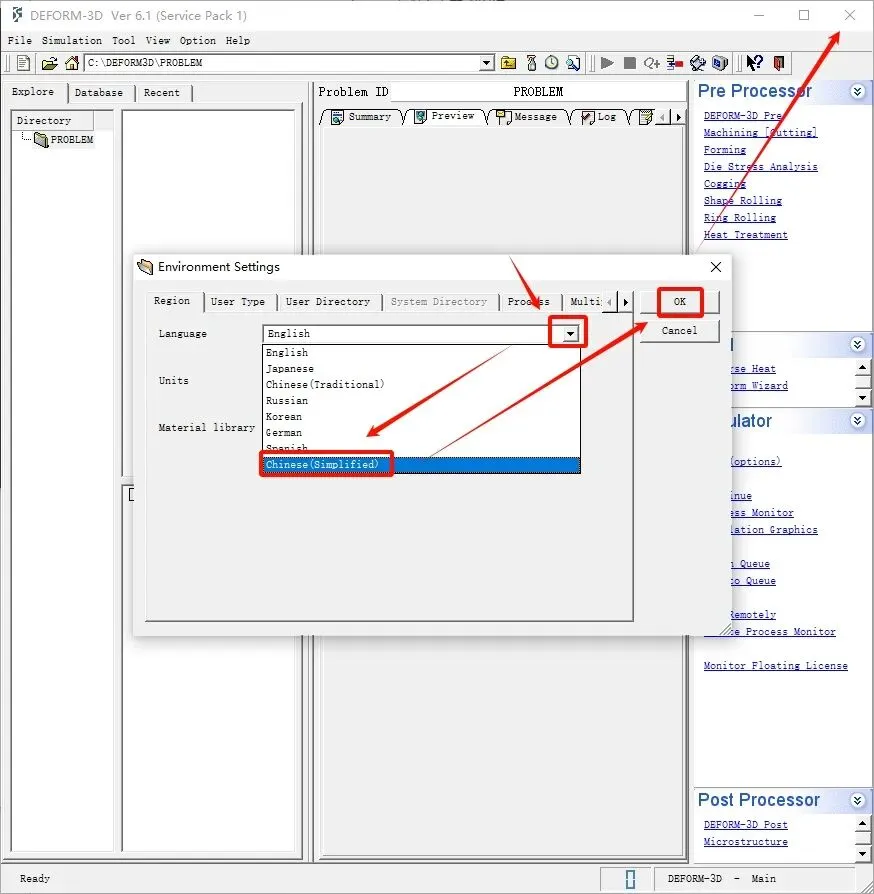The width and height of the screenshot is (874, 894).
Task: Open the Message tab
Action: 527,117
